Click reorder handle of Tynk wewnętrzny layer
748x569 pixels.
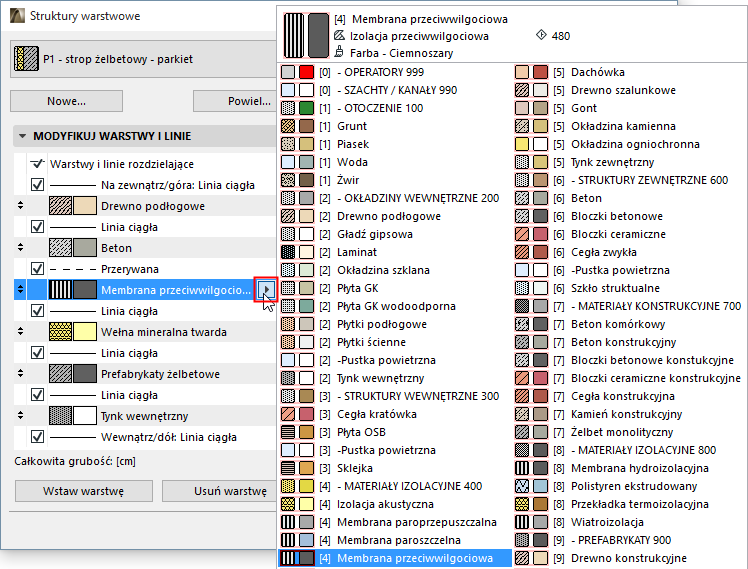[20, 415]
